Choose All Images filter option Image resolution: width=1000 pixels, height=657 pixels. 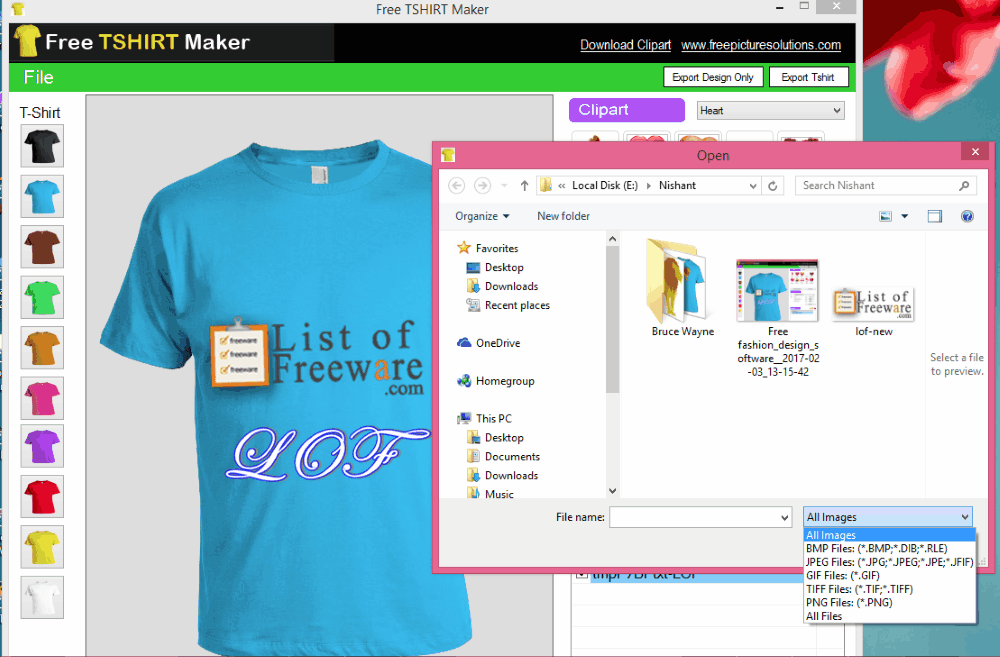(890, 535)
